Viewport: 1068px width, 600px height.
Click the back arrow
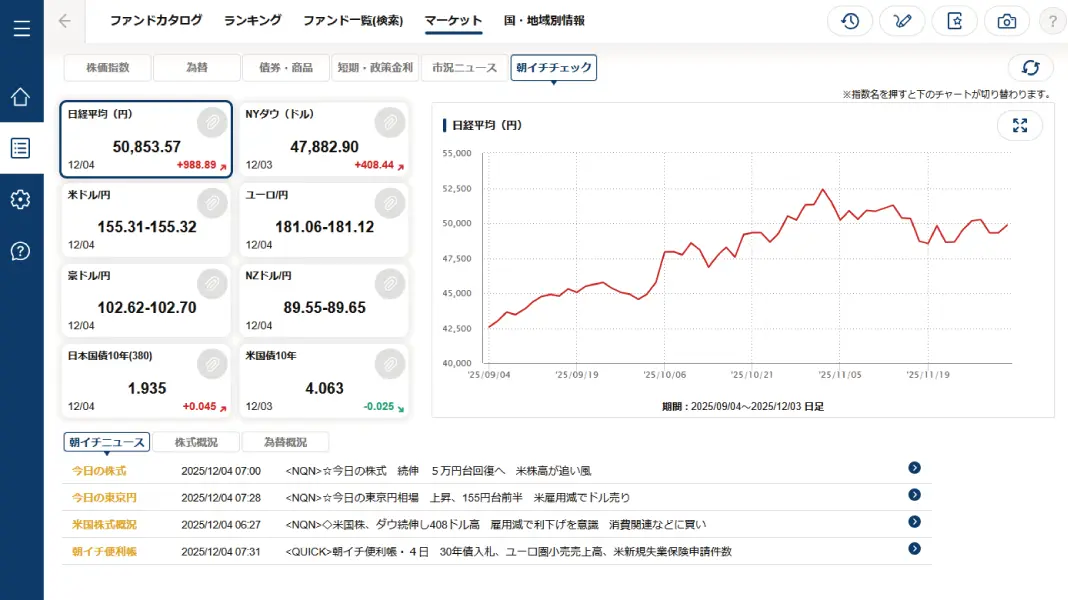65,21
